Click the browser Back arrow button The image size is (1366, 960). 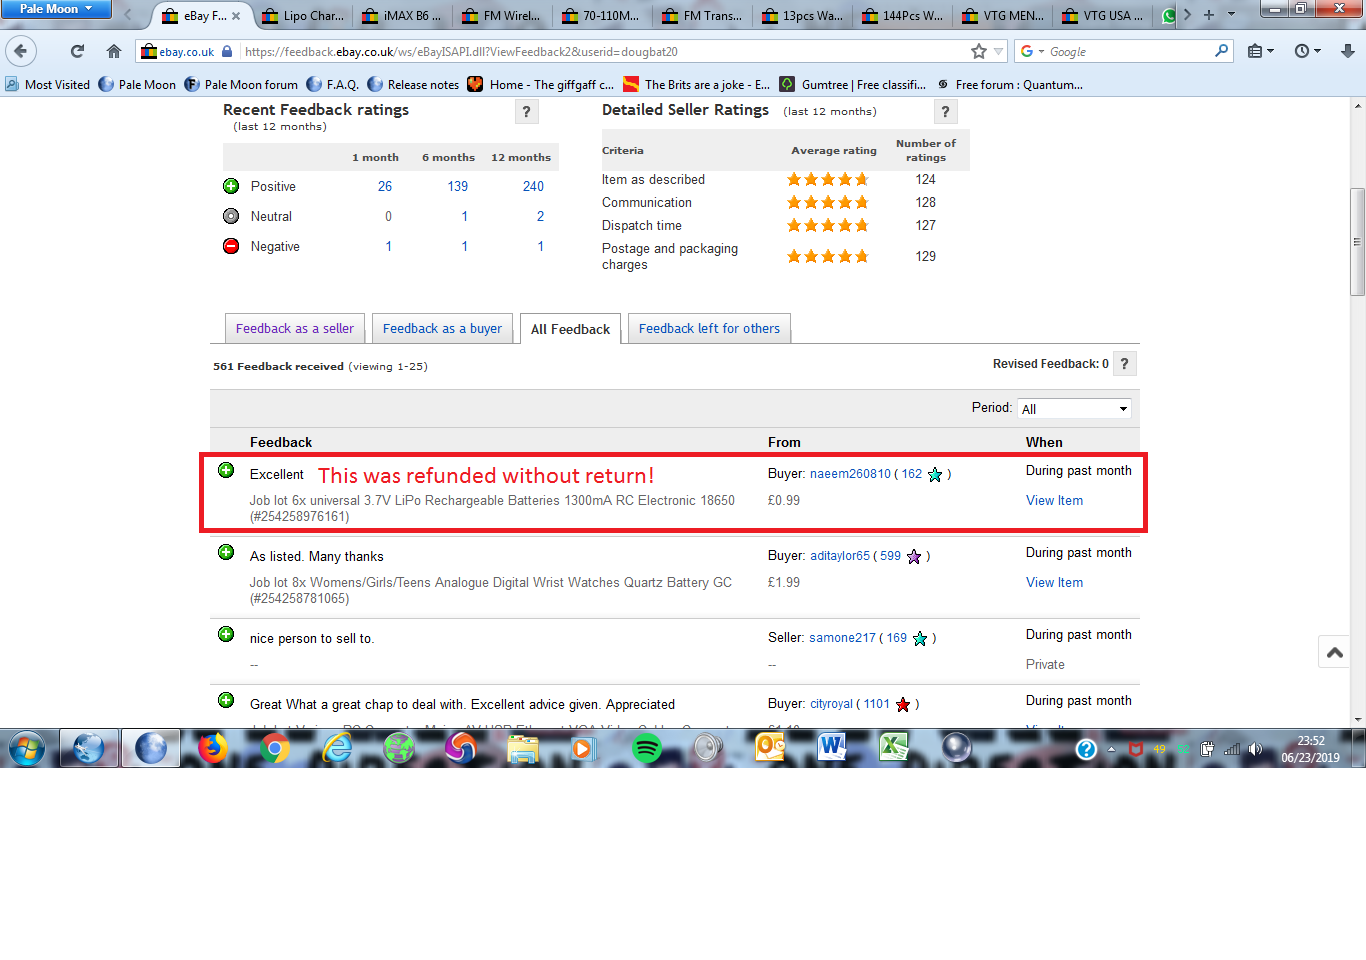click(21, 51)
